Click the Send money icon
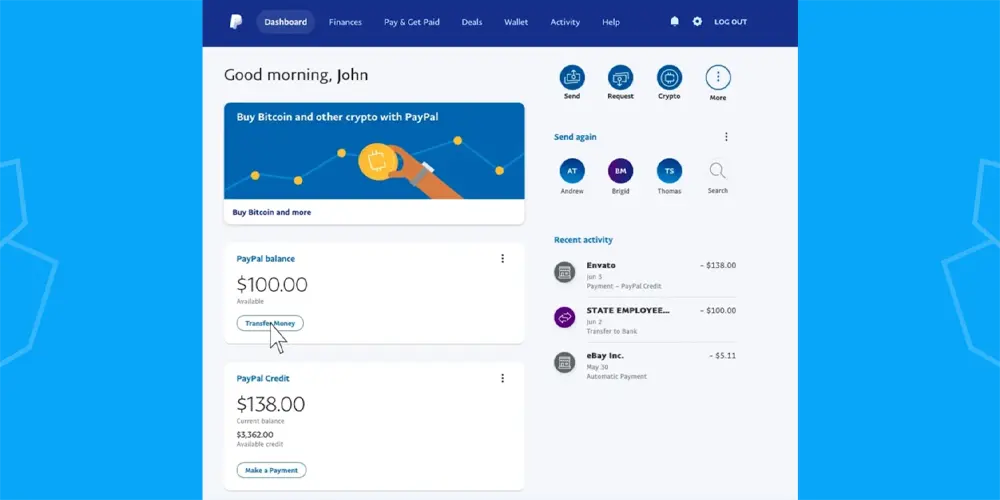 tap(572, 77)
